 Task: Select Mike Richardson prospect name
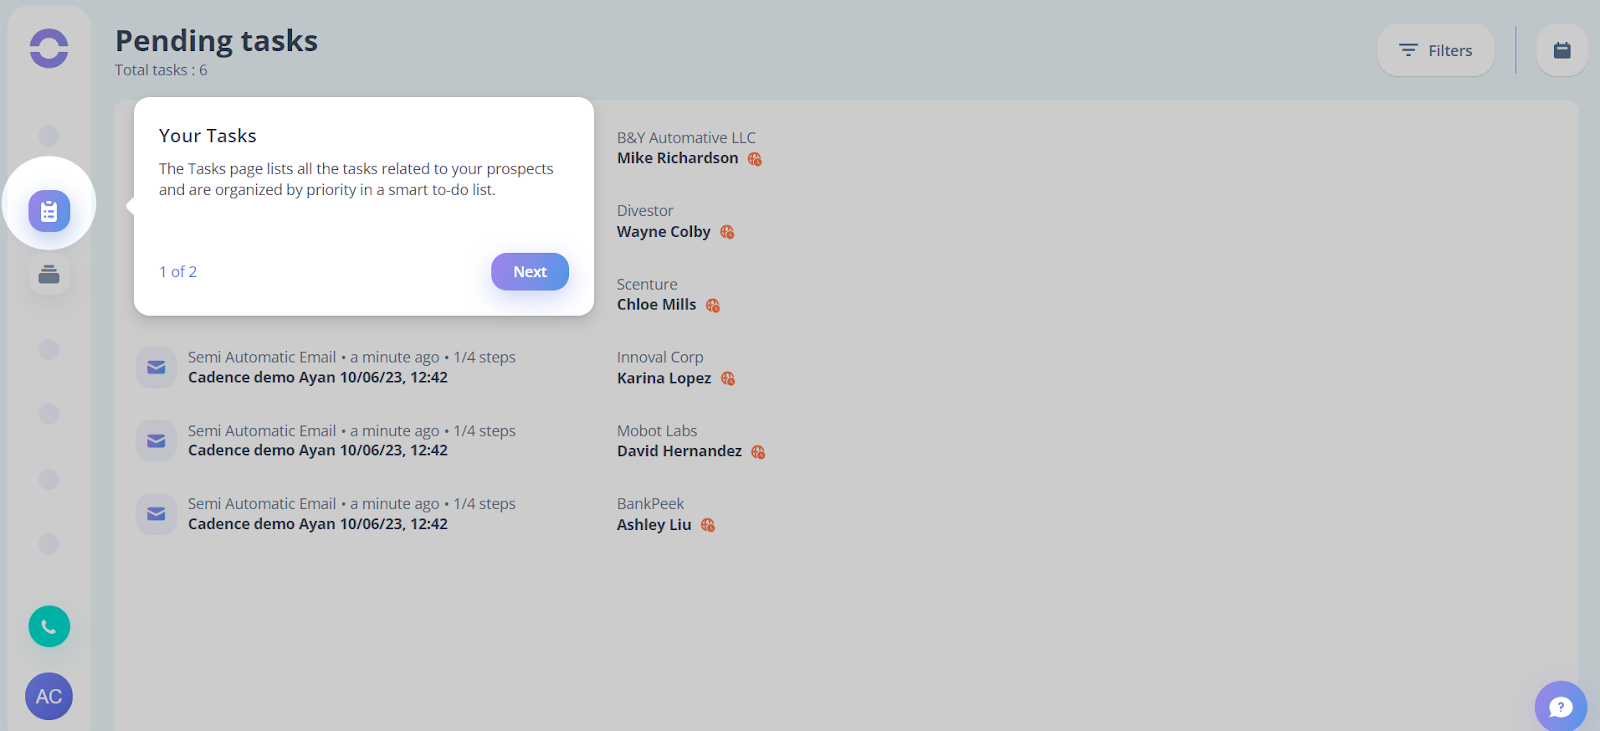tap(677, 158)
